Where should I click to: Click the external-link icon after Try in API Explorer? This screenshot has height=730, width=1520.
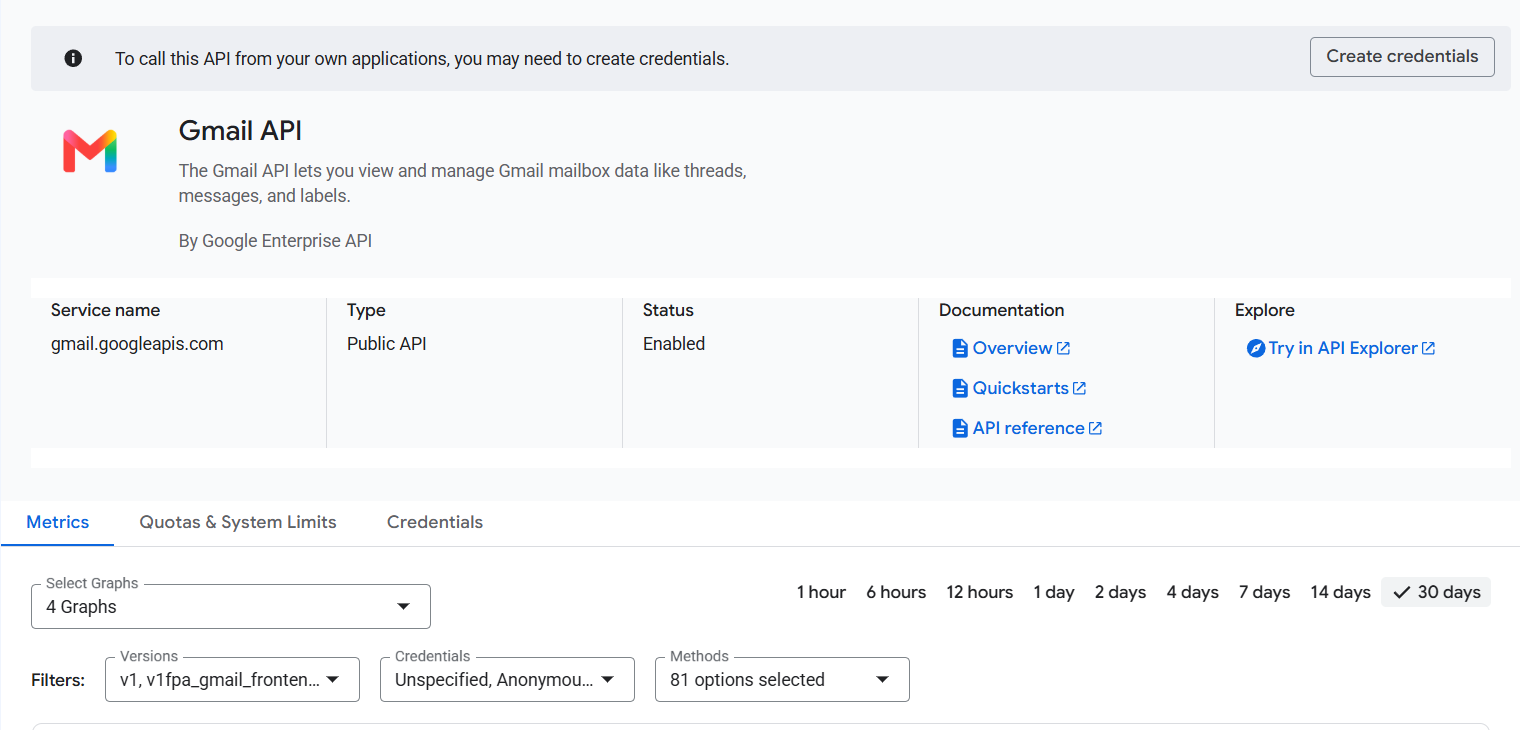[x=1429, y=348]
